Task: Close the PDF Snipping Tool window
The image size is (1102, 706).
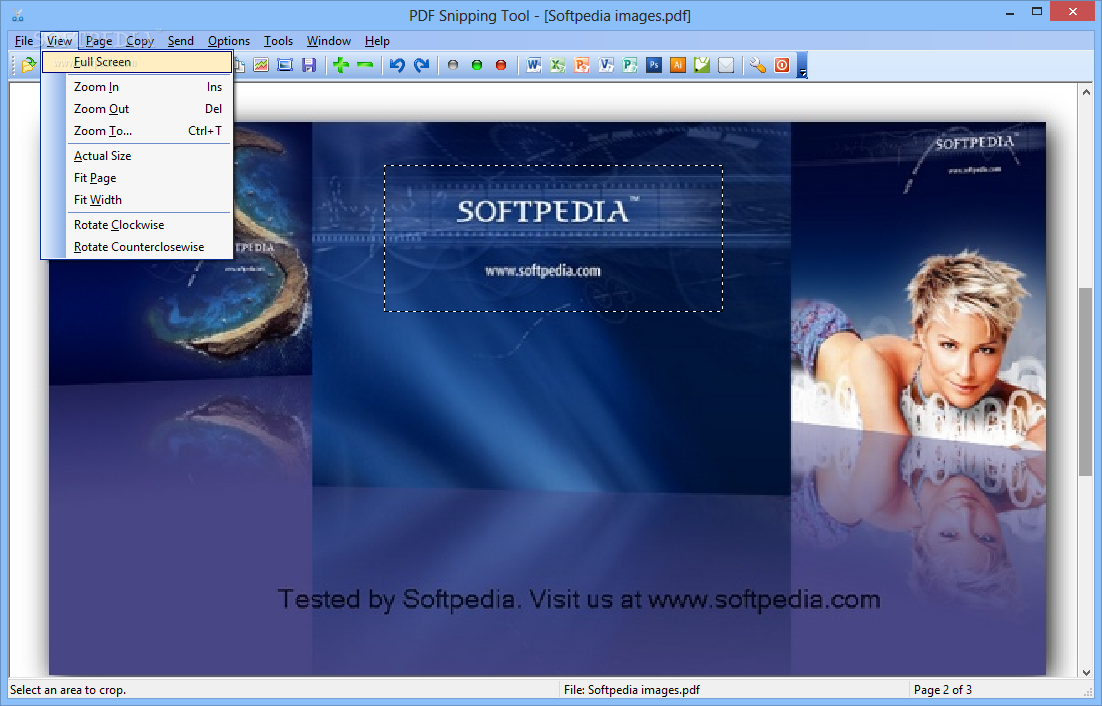Action: tap(1073, 12)
